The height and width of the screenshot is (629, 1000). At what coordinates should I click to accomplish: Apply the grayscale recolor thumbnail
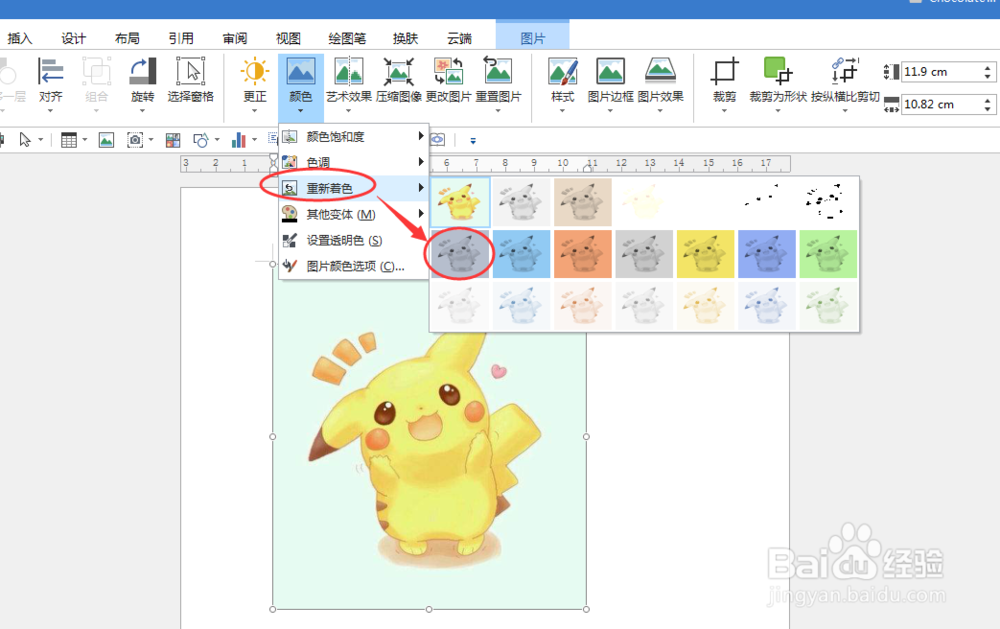[521, 202]
